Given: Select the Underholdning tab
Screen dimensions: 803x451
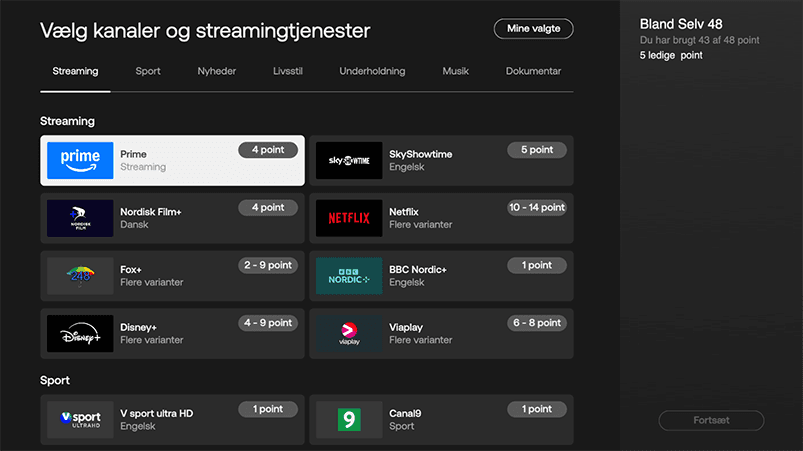Looking at the screenshot, I should [x=372, y=71].
